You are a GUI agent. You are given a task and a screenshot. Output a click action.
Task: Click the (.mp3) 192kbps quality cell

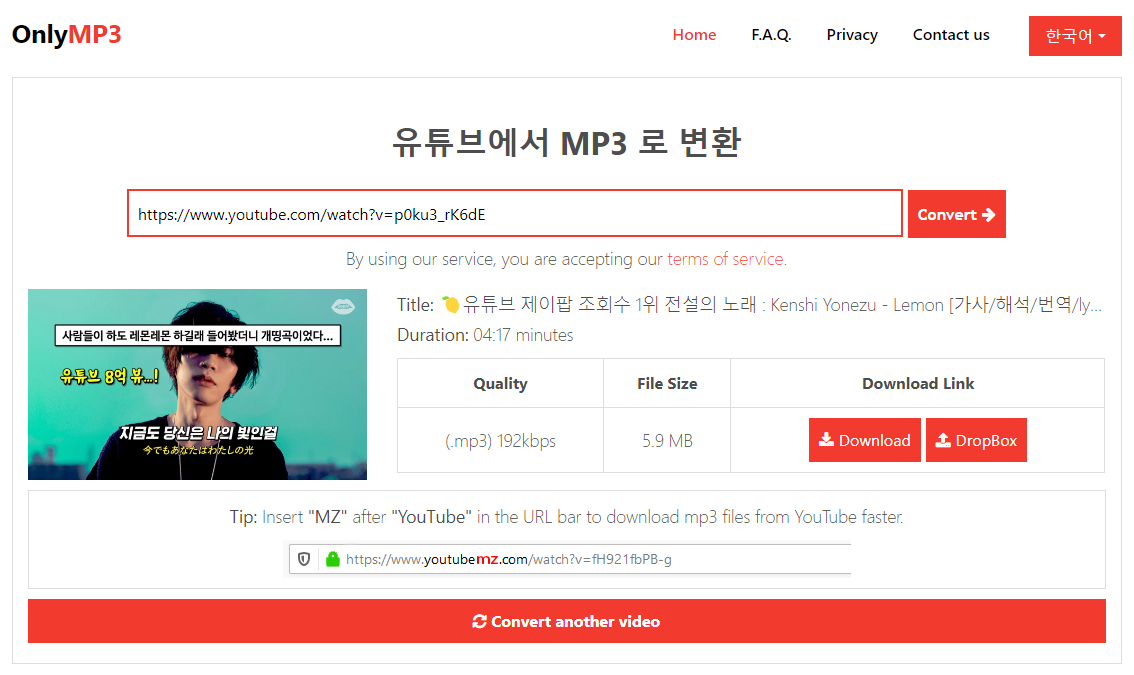pyautogui.click(x=500, y=441)
